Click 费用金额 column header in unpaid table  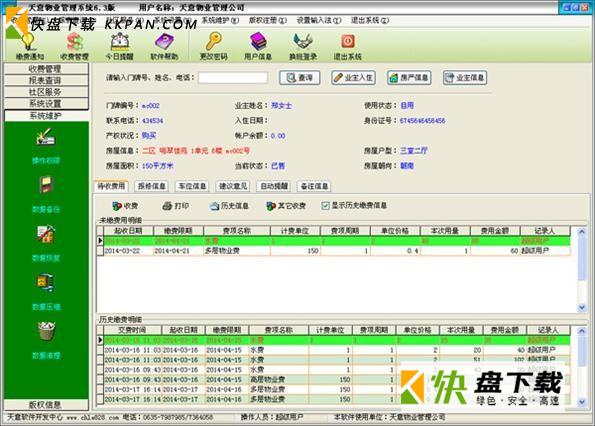(495, 231)
